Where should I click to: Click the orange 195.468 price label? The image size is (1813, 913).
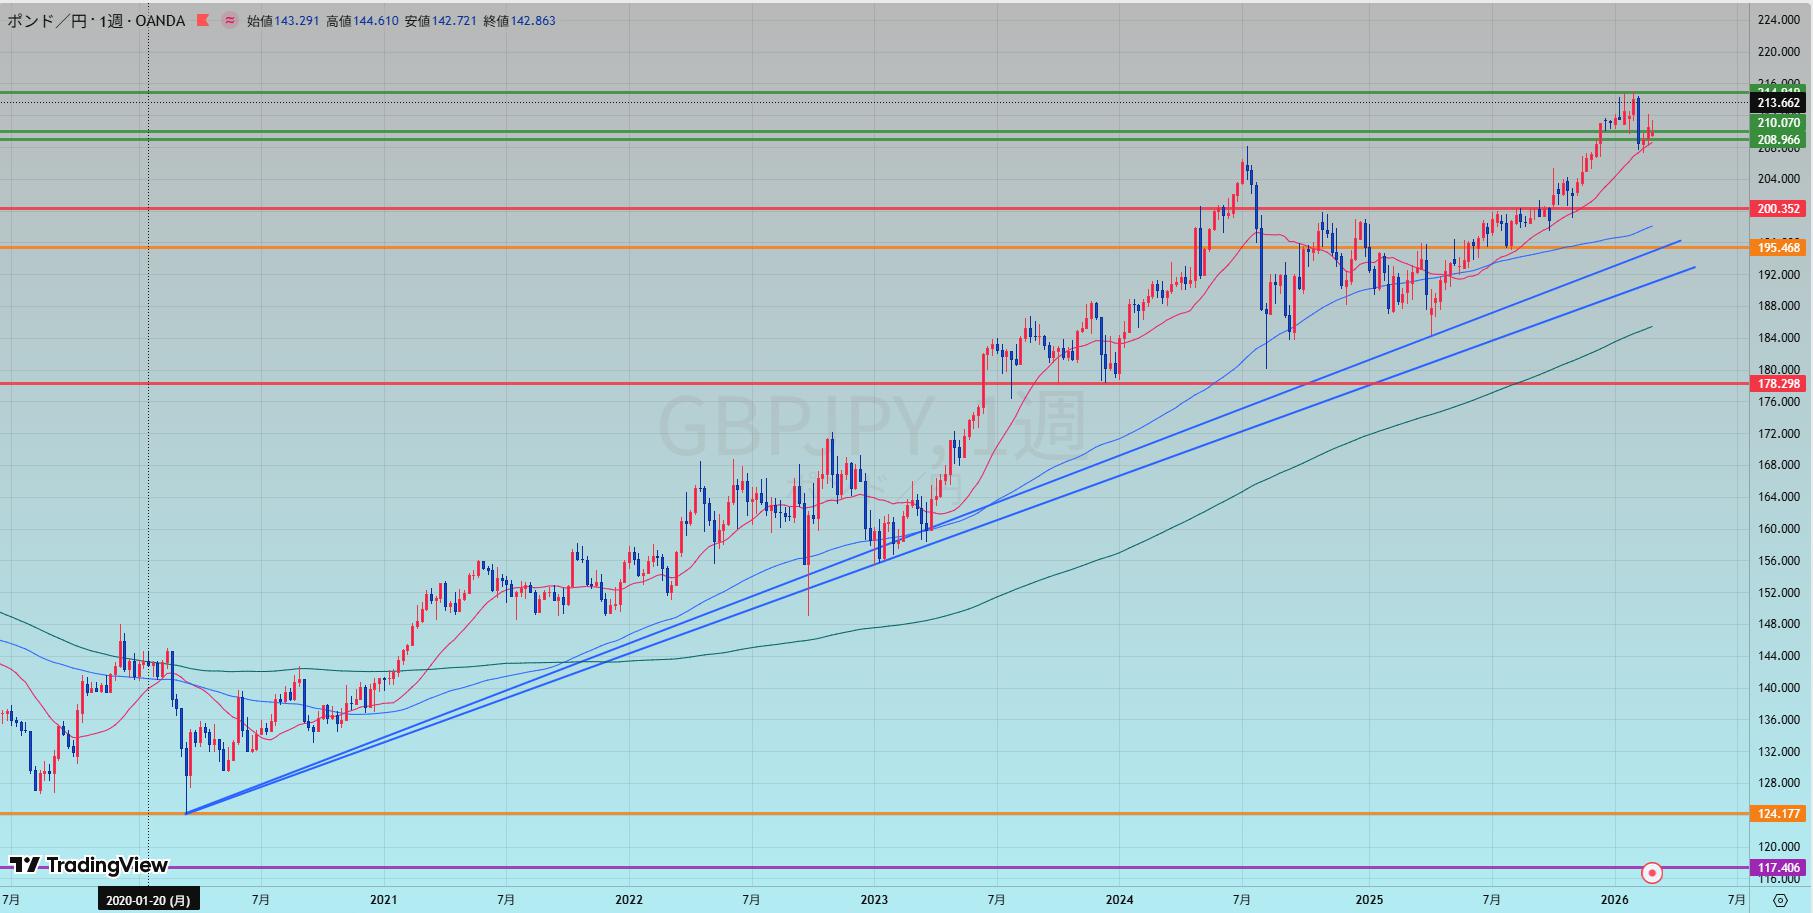pos(1778,248)
